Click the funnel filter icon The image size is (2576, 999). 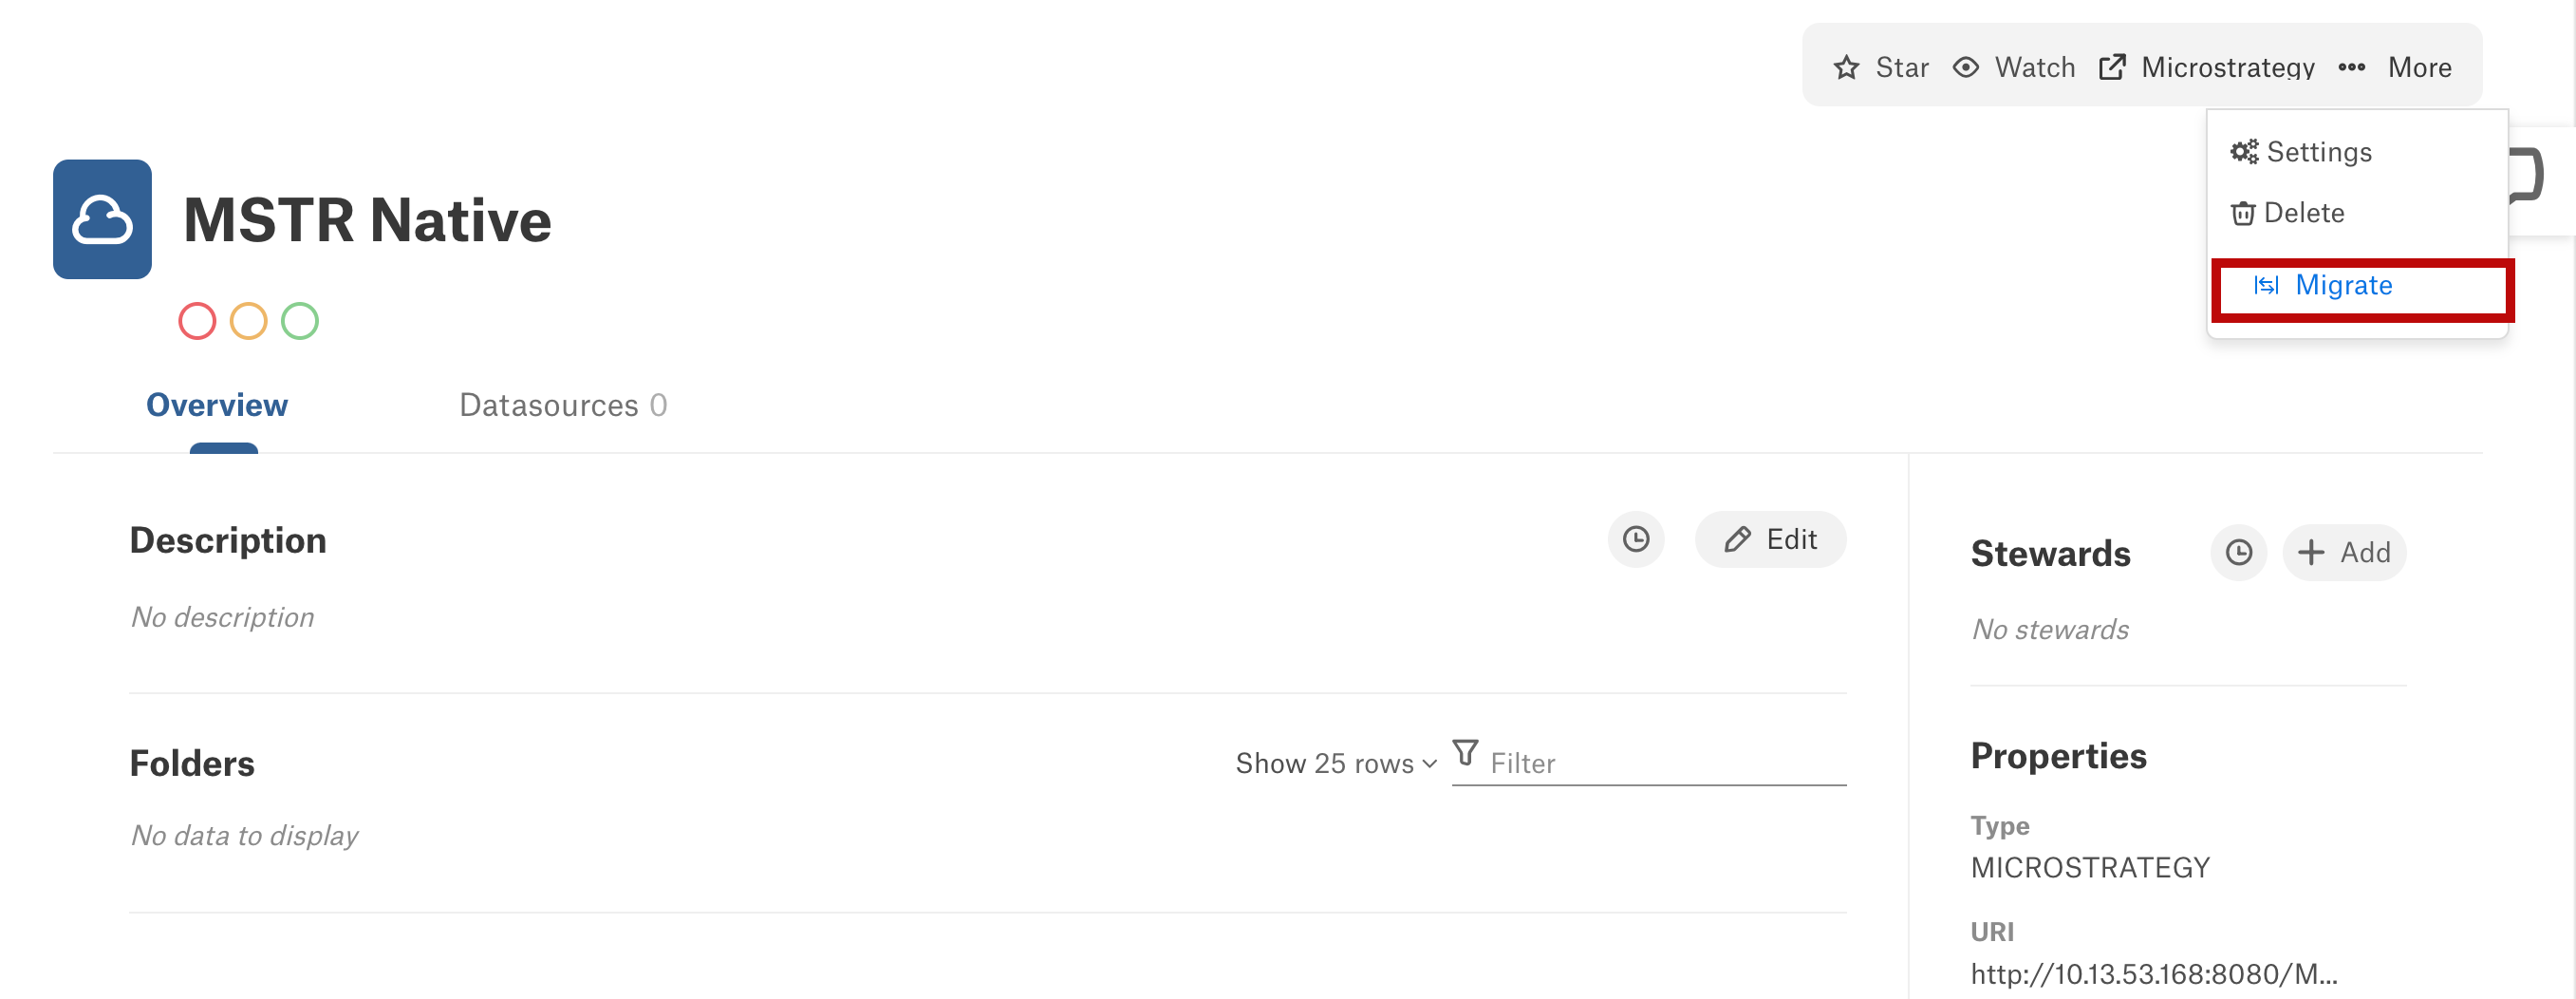tap(1465, 753)
